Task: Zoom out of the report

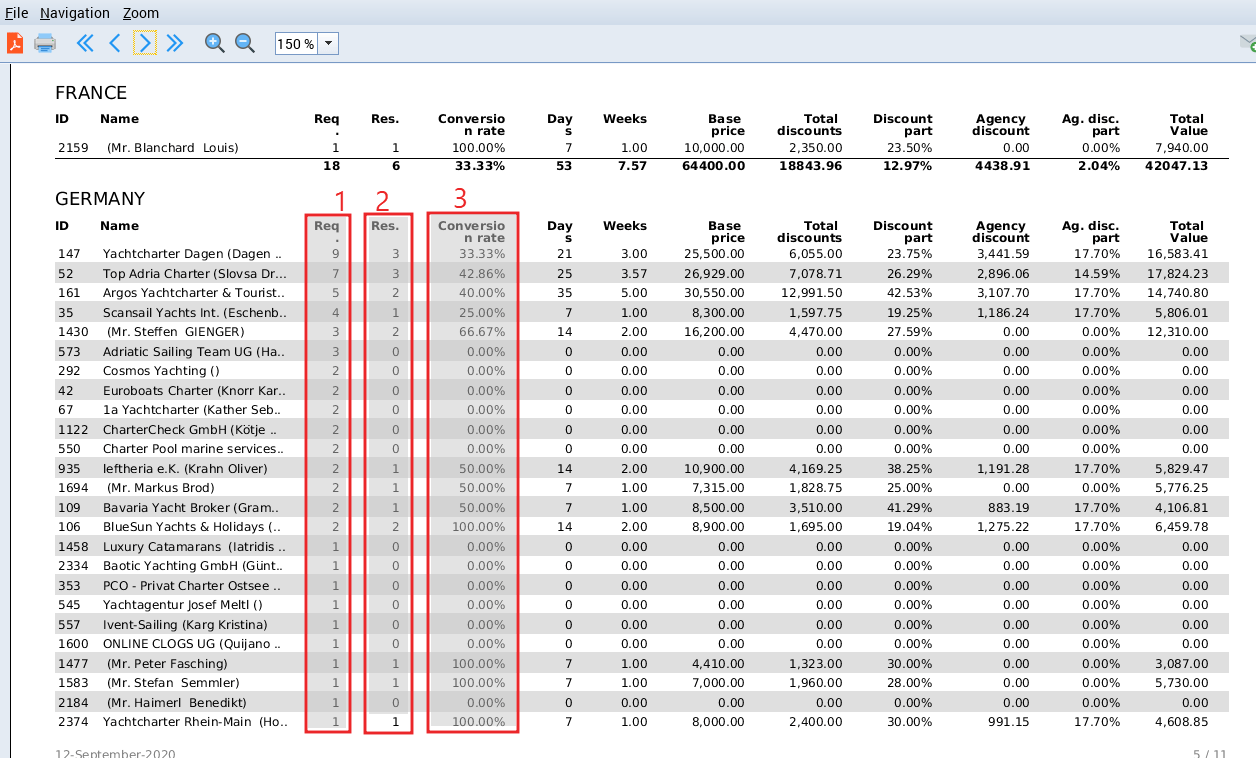Action: coord(245,43)
